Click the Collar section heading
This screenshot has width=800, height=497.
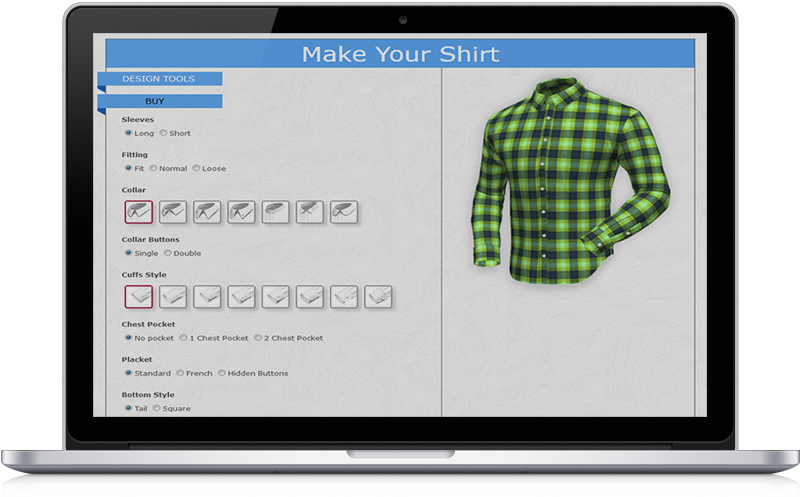click(x=134, y=190)
